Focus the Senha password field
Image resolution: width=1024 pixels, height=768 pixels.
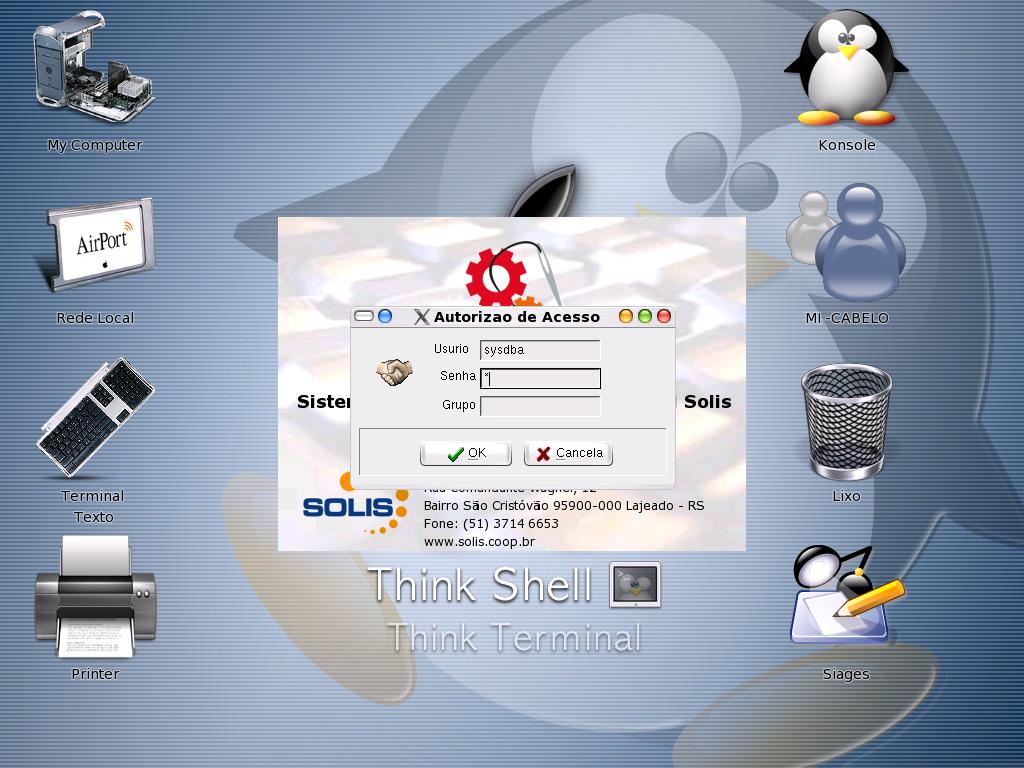(x=540, y=378)
